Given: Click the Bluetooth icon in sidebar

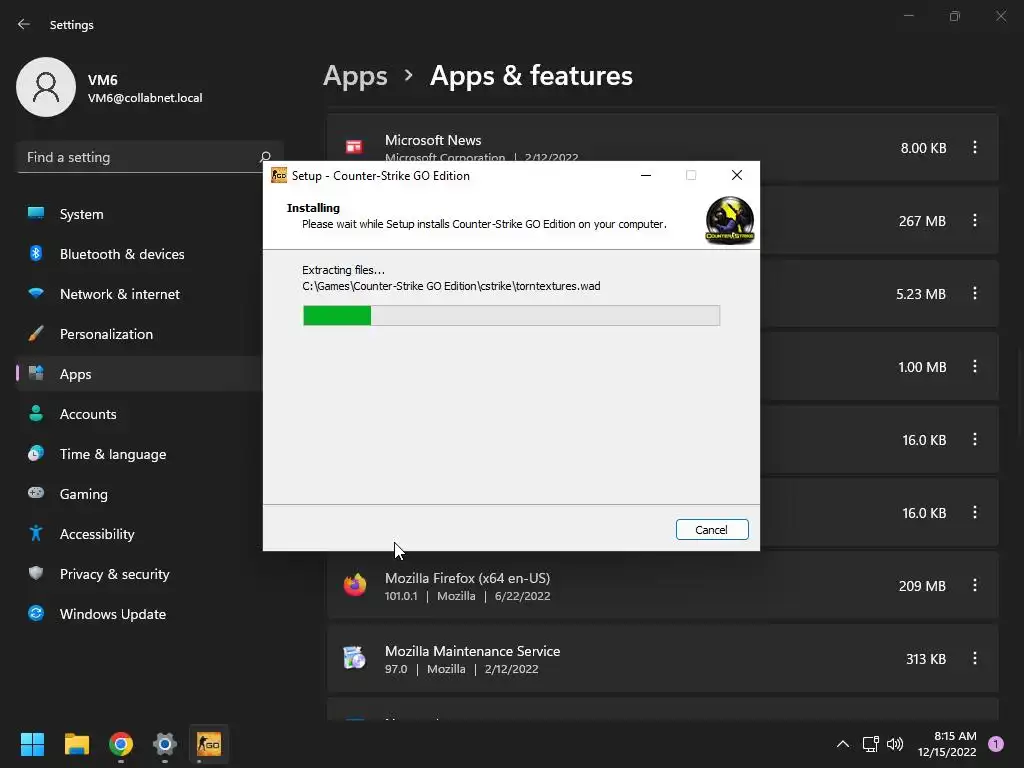Looking at the screenshot, I should point(36,253).
